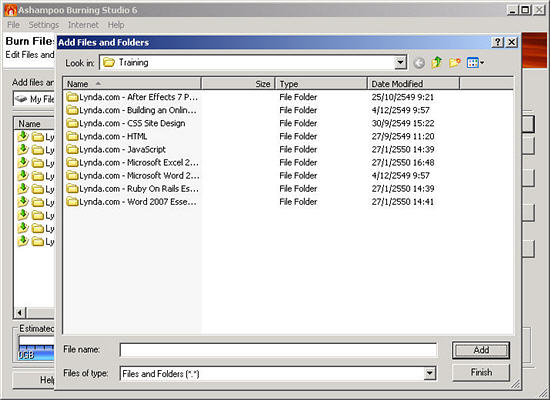
Task: Select folder Lynda.com - CSS Site Design
Action: click(126, 123)
